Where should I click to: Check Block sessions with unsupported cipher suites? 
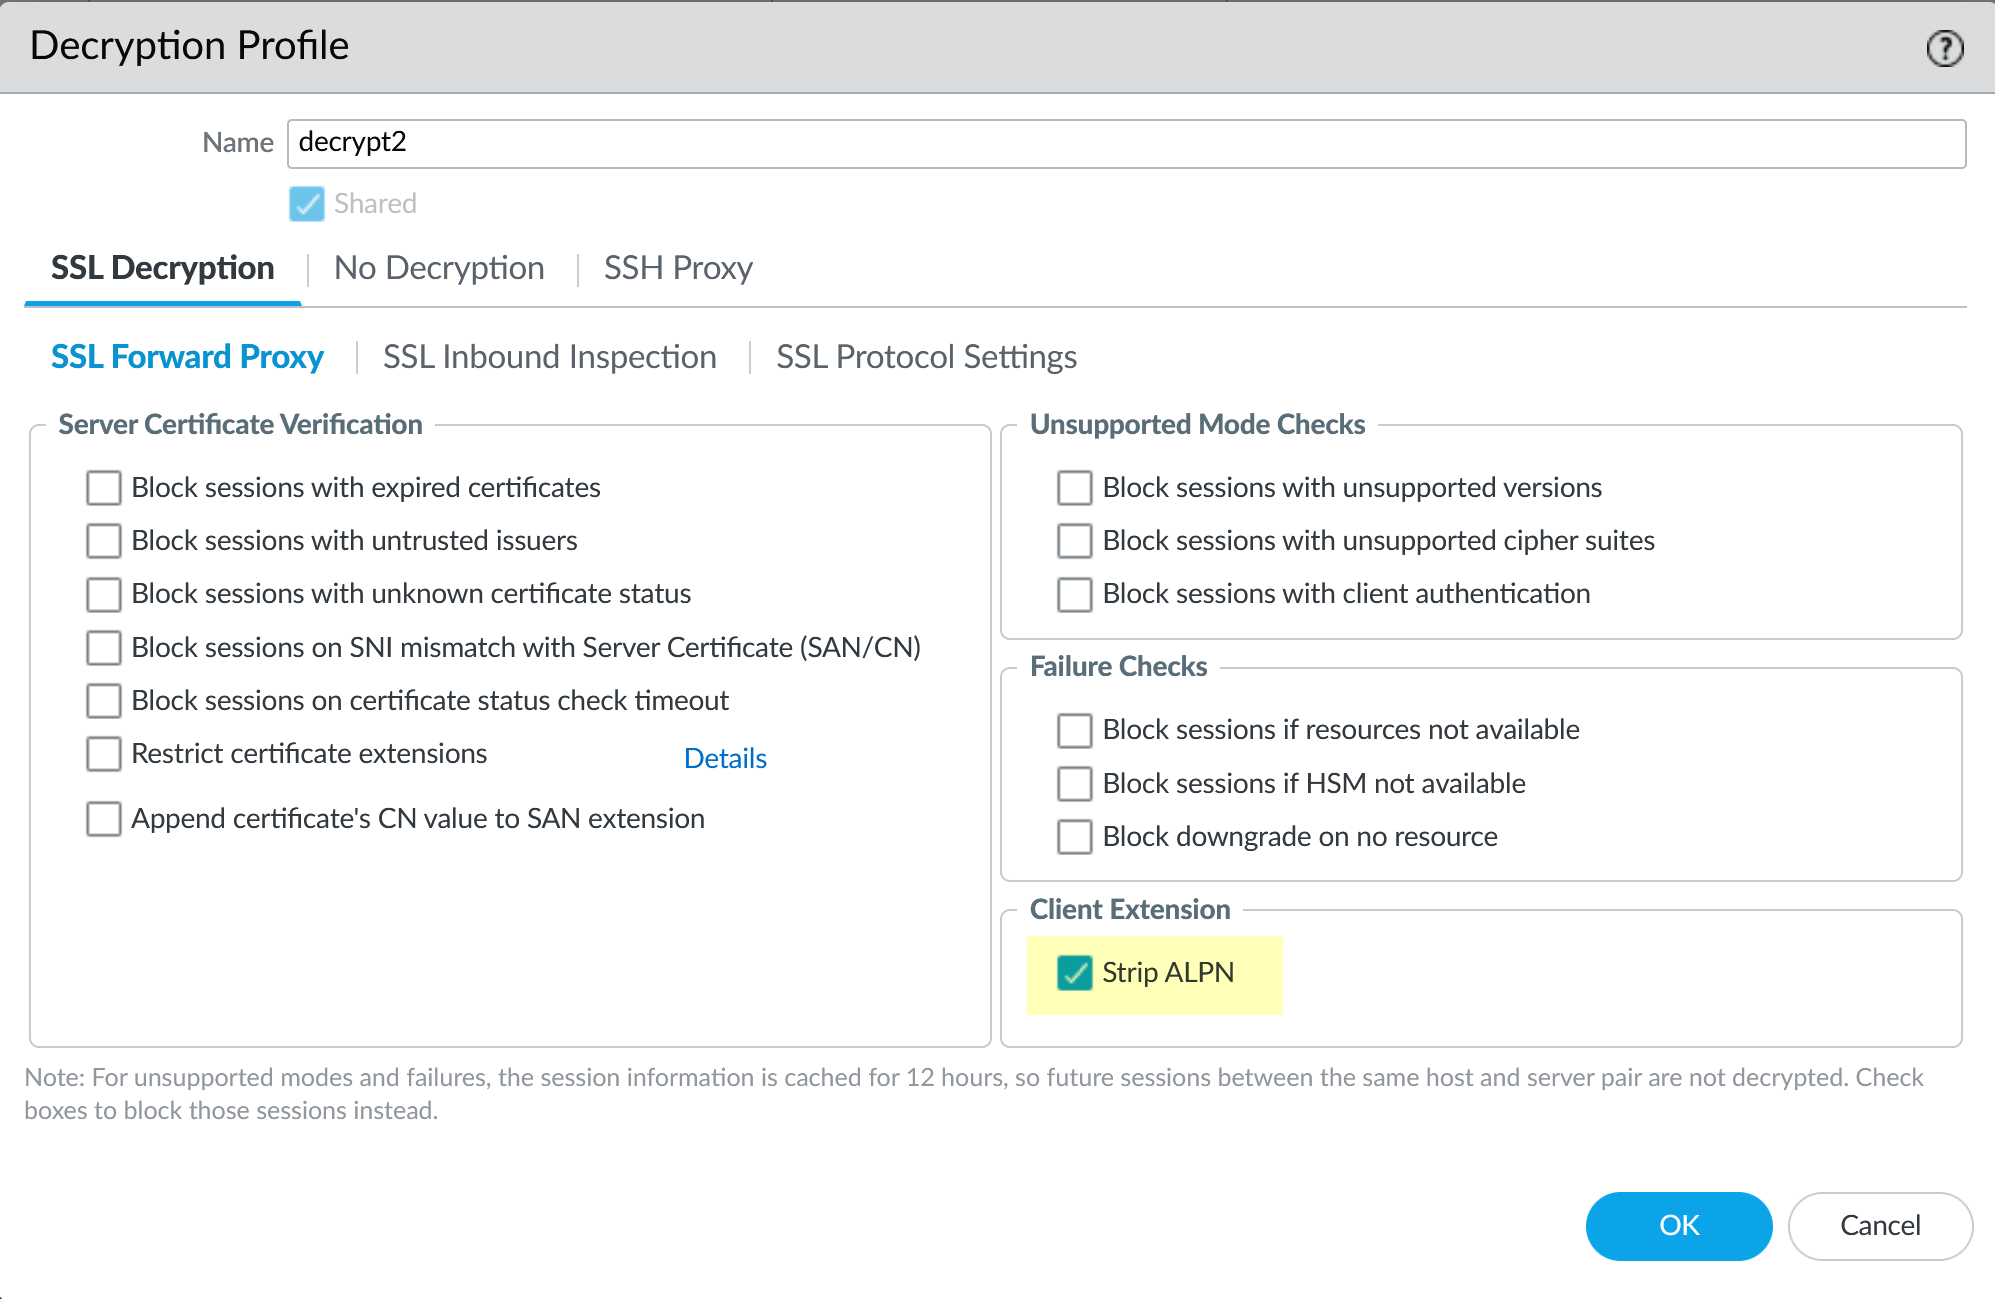click(x=1075, y=541)
